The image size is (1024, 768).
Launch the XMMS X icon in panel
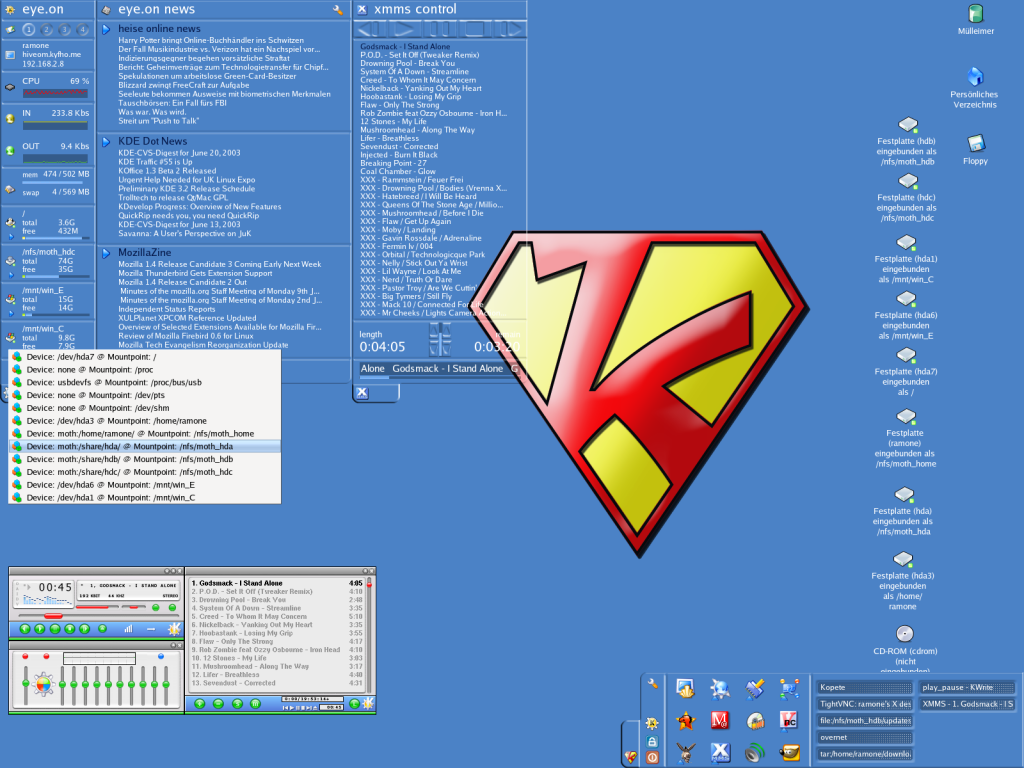click(720, 753)
